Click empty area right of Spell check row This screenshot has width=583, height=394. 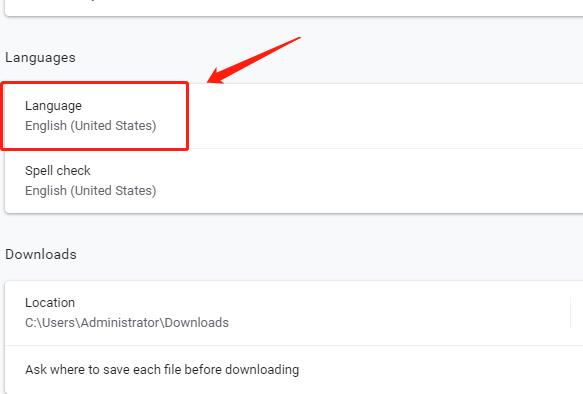tap(368, 181)
